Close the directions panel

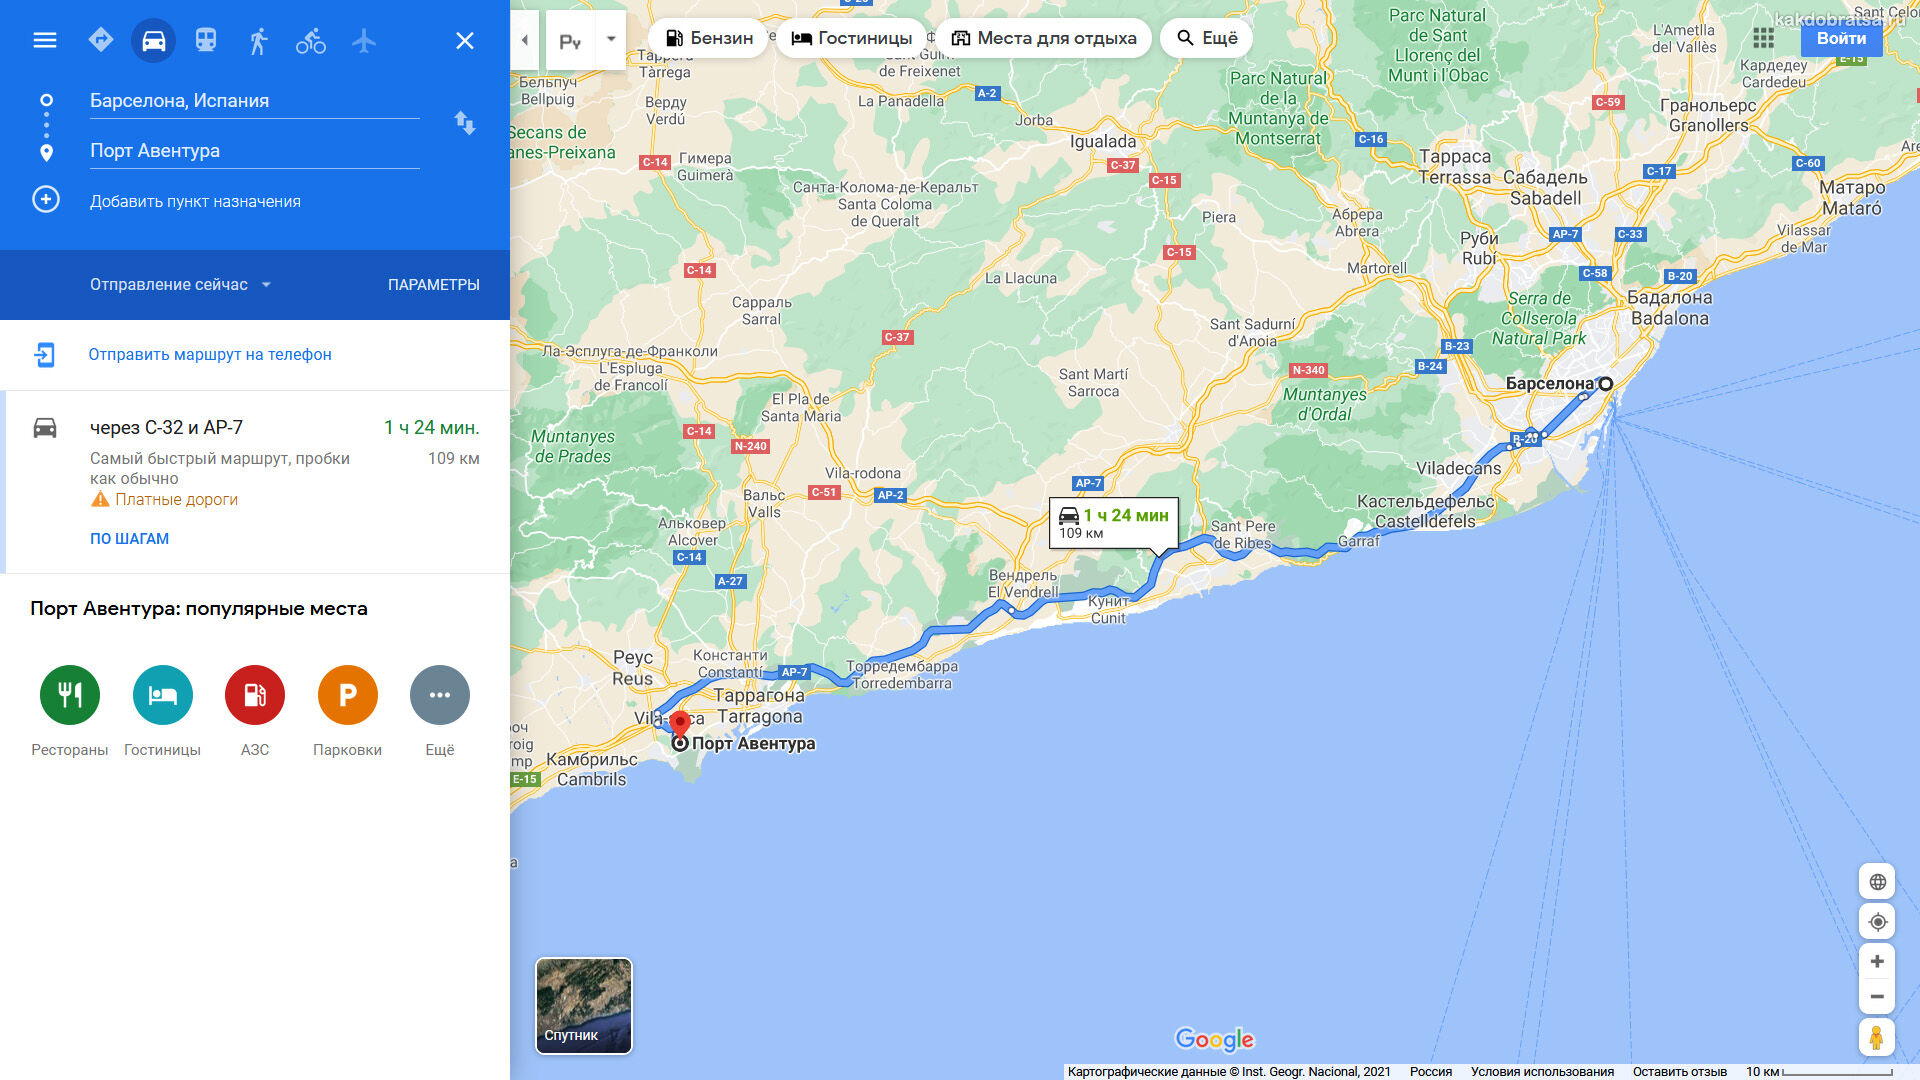[465, 40]
